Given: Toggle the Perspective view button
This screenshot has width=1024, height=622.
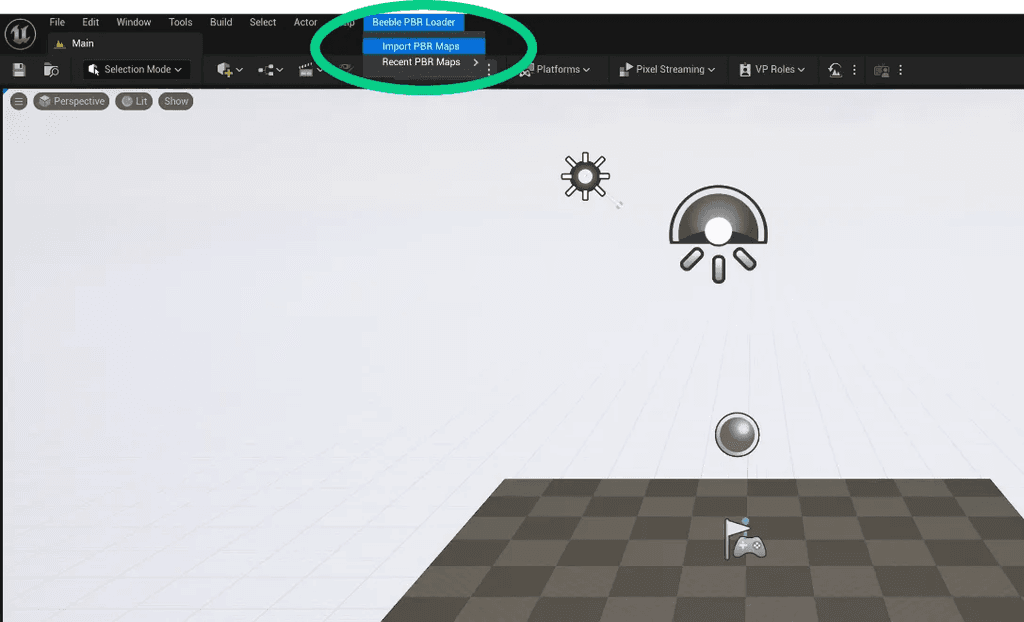Looking at the screenshot, I should 71,100.
